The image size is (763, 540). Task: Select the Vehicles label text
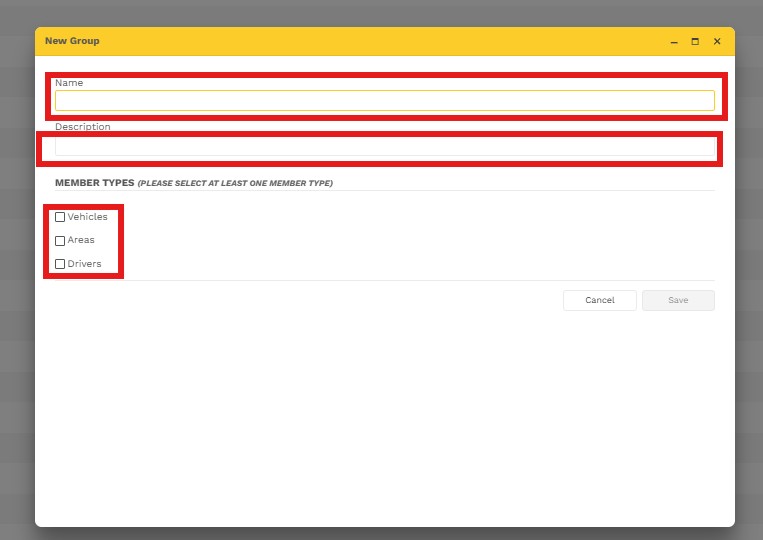point(88,216)
